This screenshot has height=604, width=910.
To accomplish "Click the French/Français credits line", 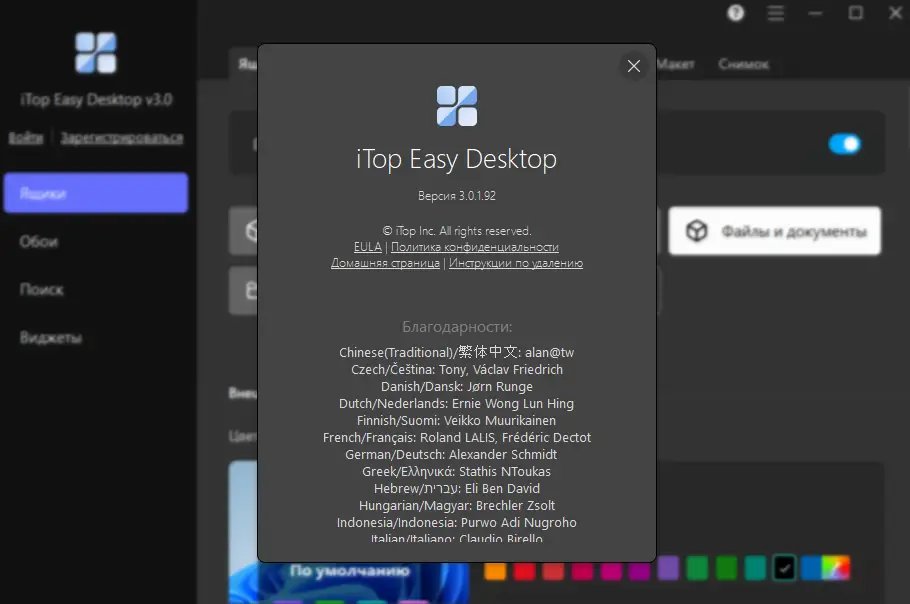I will (x=457, y=438).
